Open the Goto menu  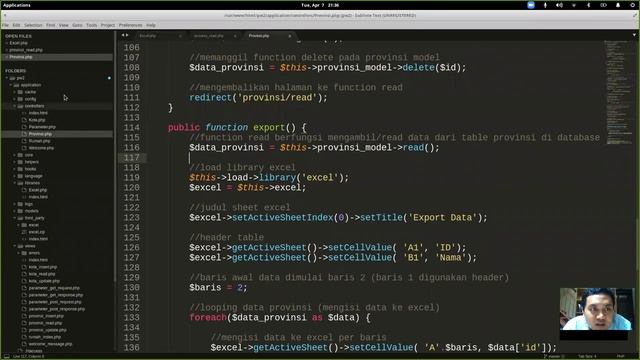tap(78, 25)
